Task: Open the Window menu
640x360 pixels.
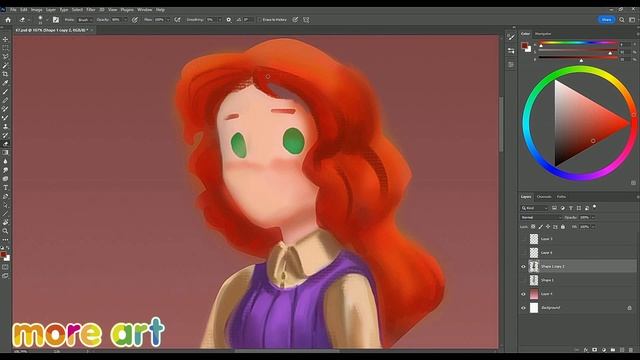Action: 144,9
